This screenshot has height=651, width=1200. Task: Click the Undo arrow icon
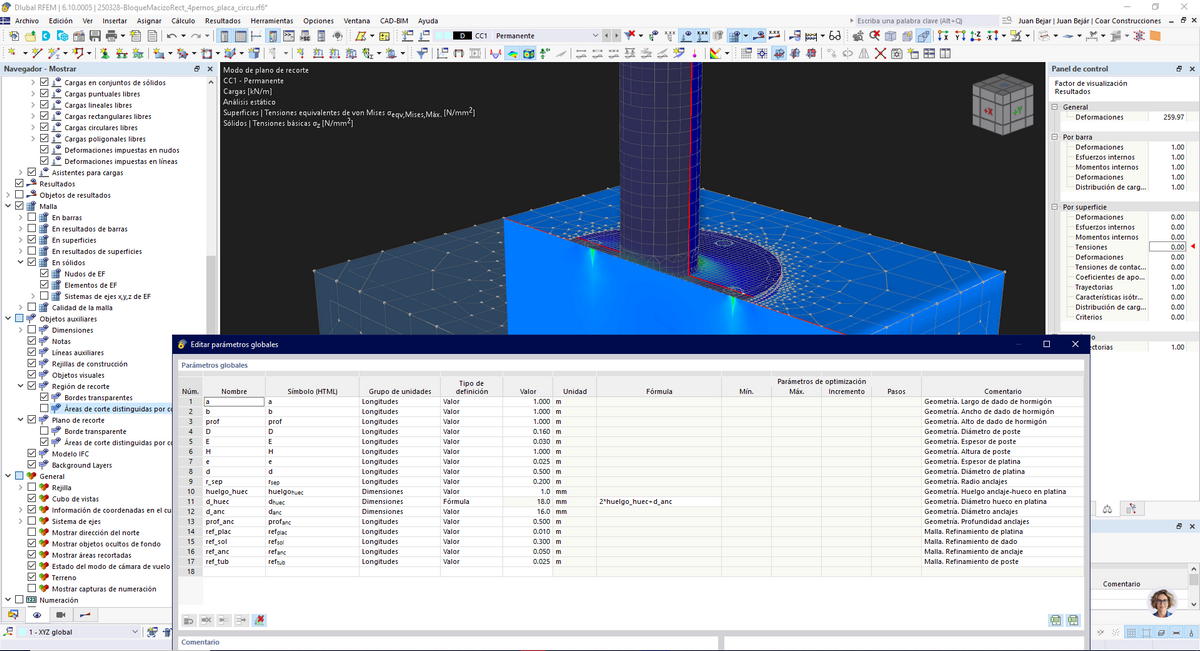(x=171, y=36)
